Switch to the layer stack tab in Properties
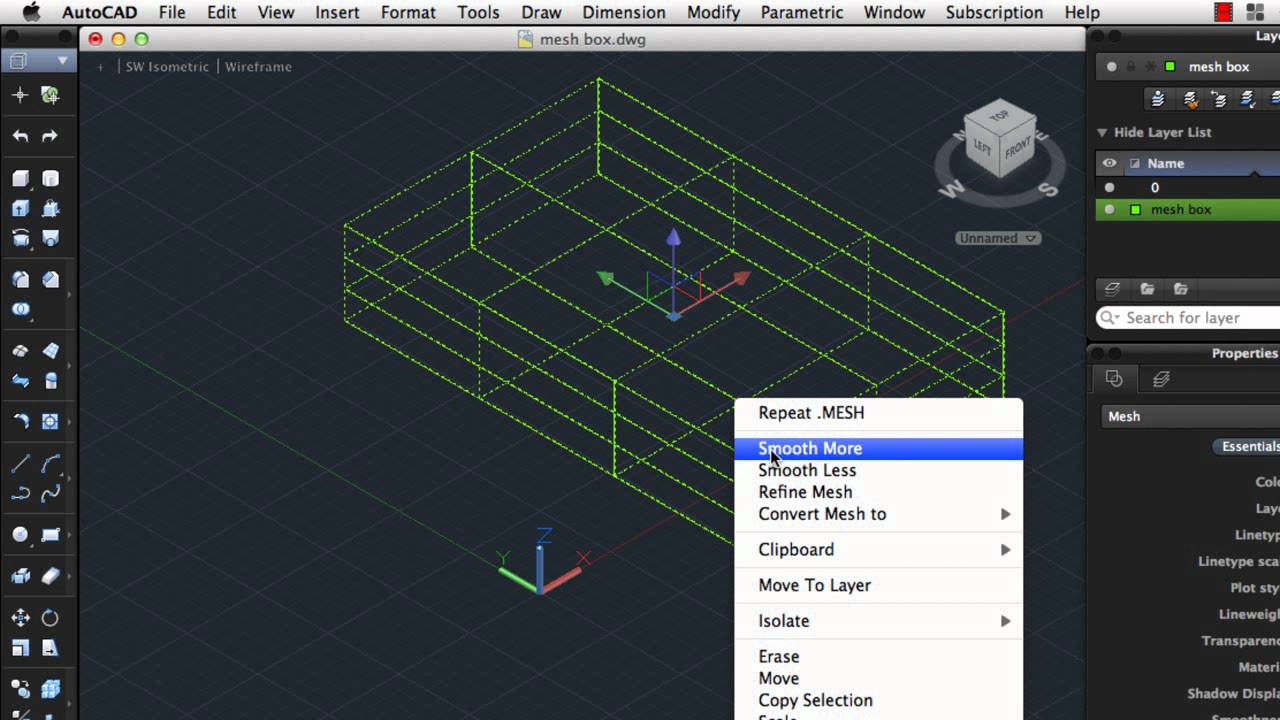 coord(1161,379)
